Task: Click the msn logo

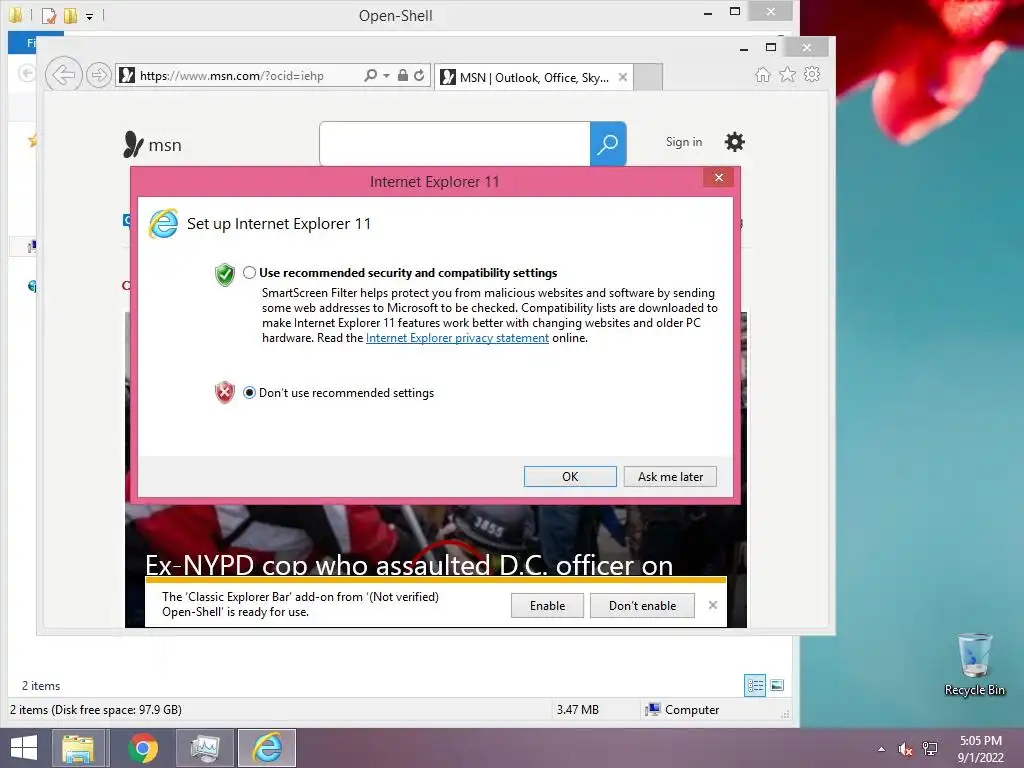Action: [152, 145]
